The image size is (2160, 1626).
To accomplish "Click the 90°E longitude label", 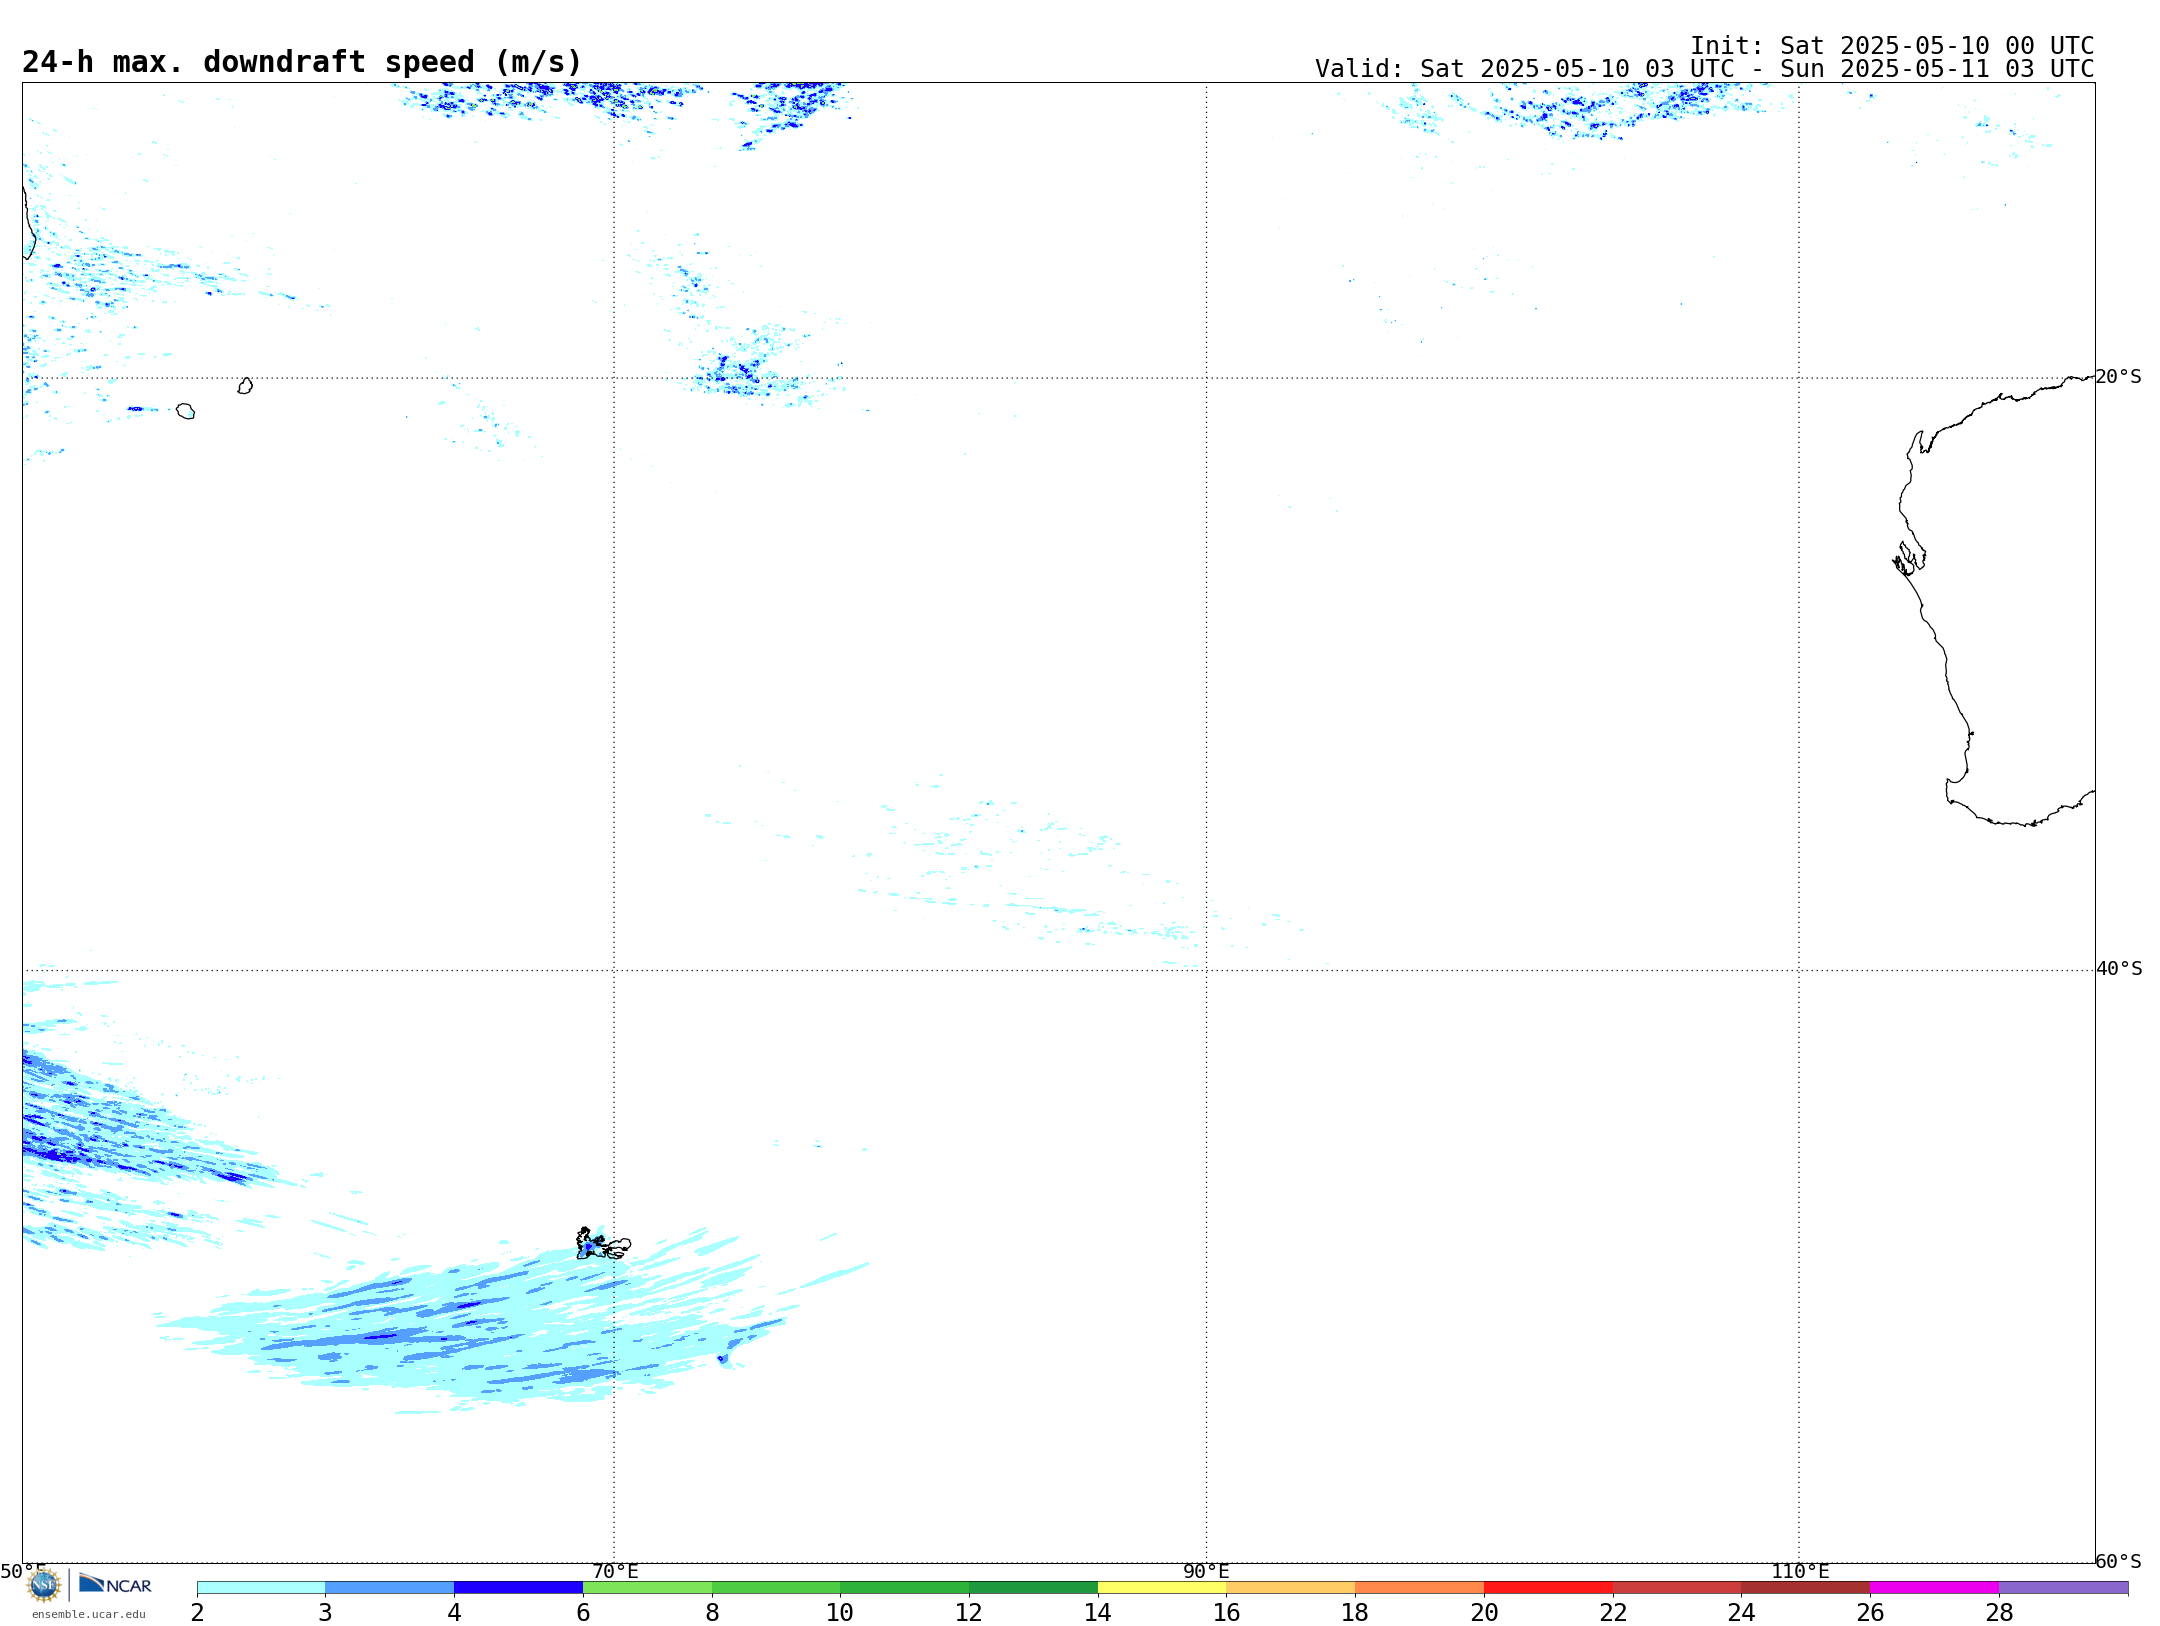I will (x=1207, y=1572).
